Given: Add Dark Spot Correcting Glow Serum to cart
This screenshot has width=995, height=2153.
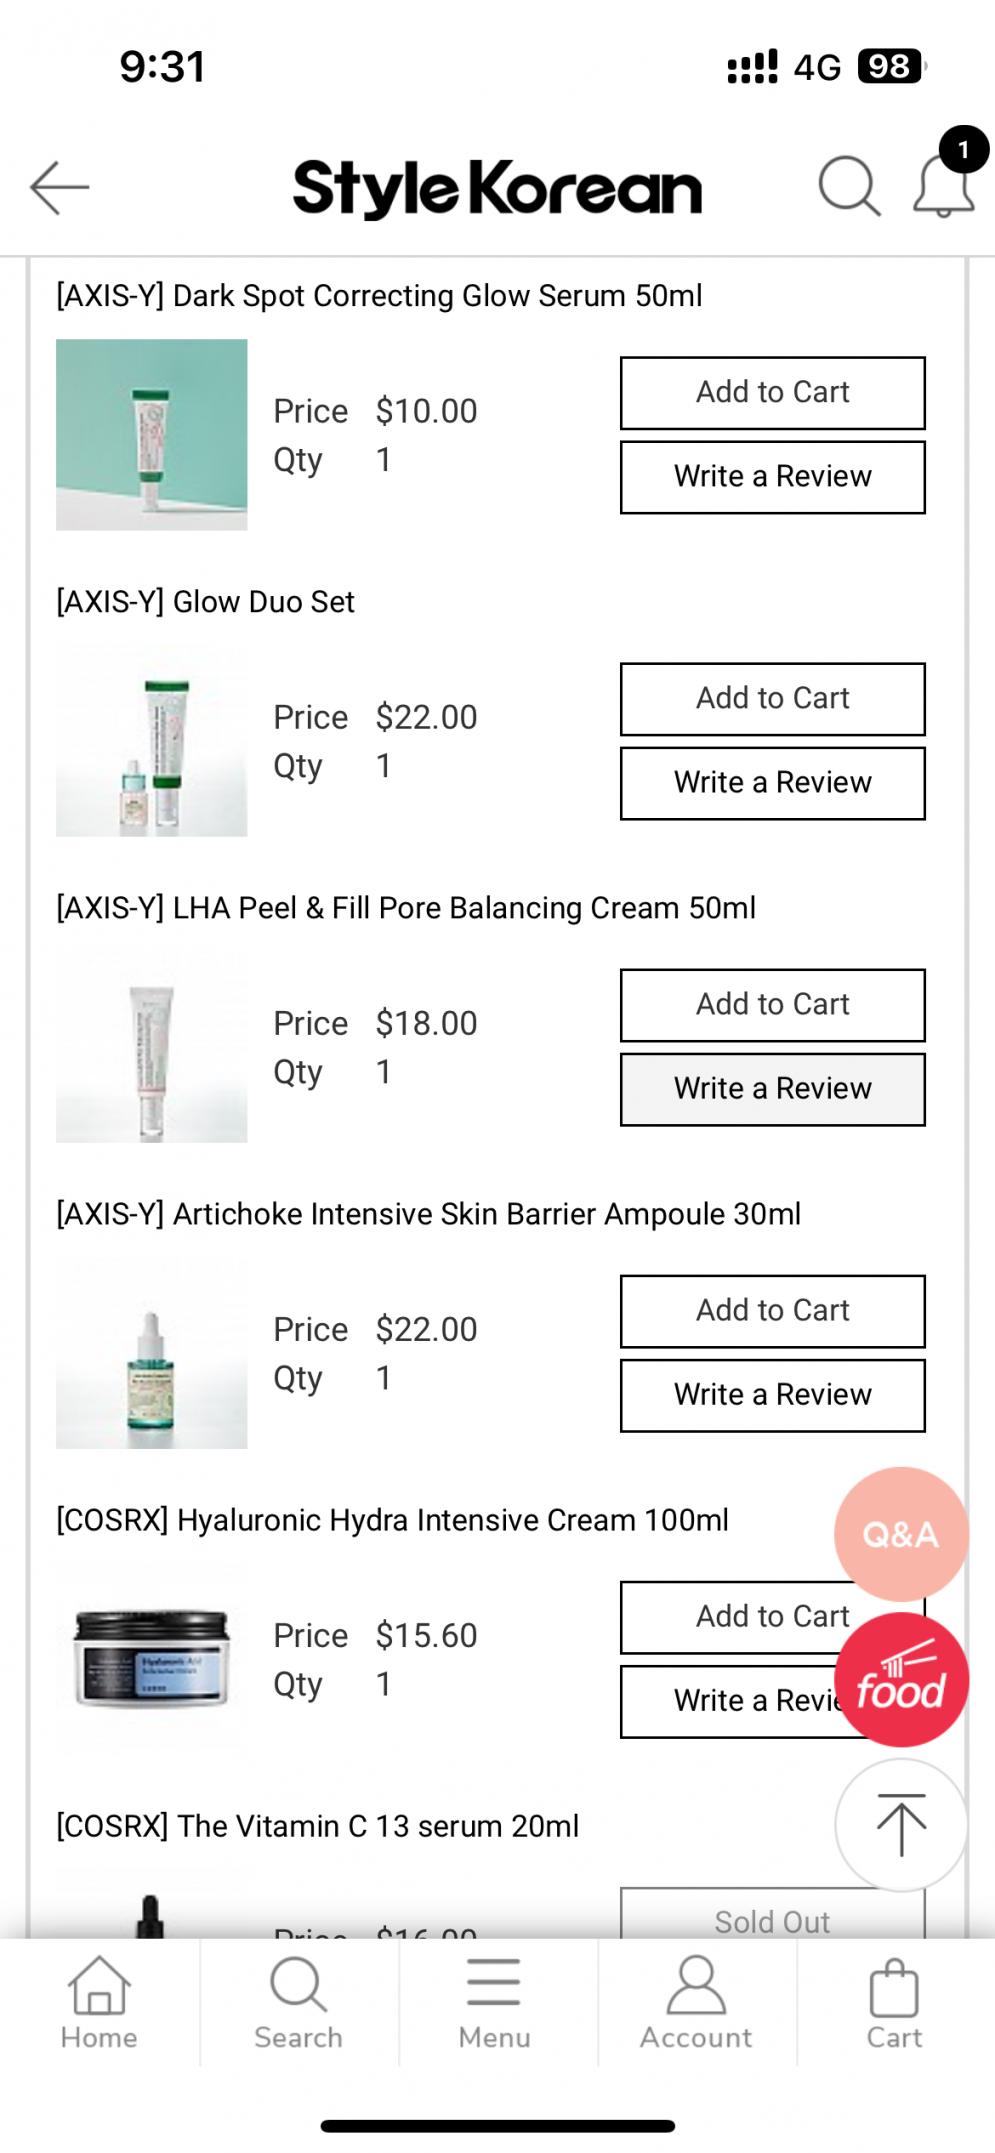Looking at the screenshot, I should tap(772, 393).
